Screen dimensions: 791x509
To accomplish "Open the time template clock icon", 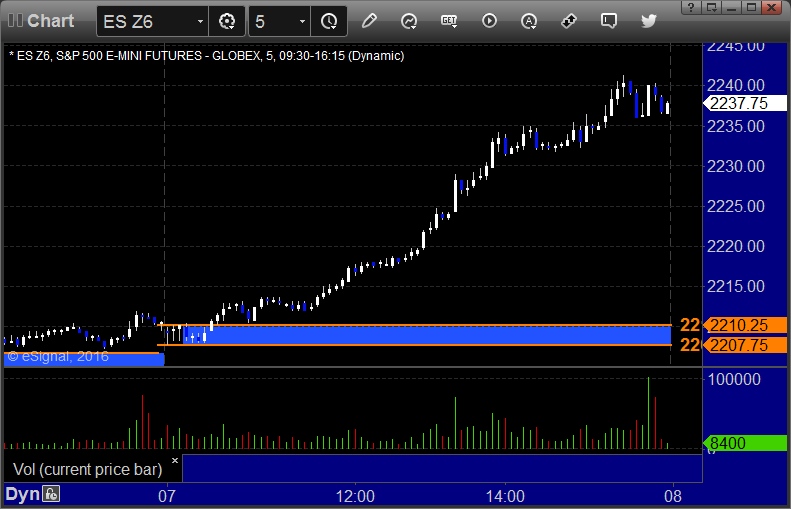I will [329, 20].
